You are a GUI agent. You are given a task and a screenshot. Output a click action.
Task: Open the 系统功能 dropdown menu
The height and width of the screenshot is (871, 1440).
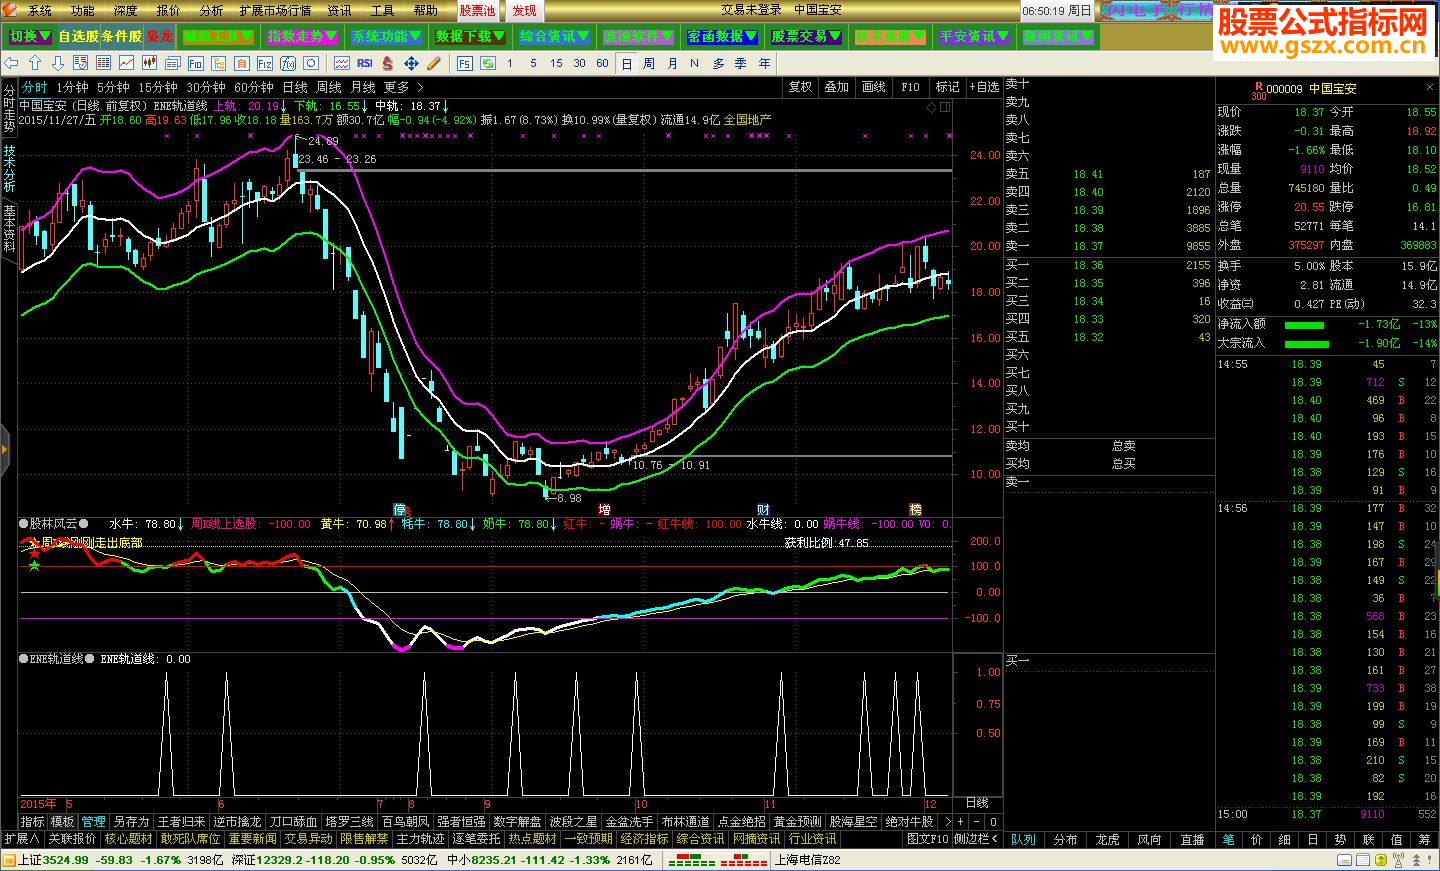point(386,36)
